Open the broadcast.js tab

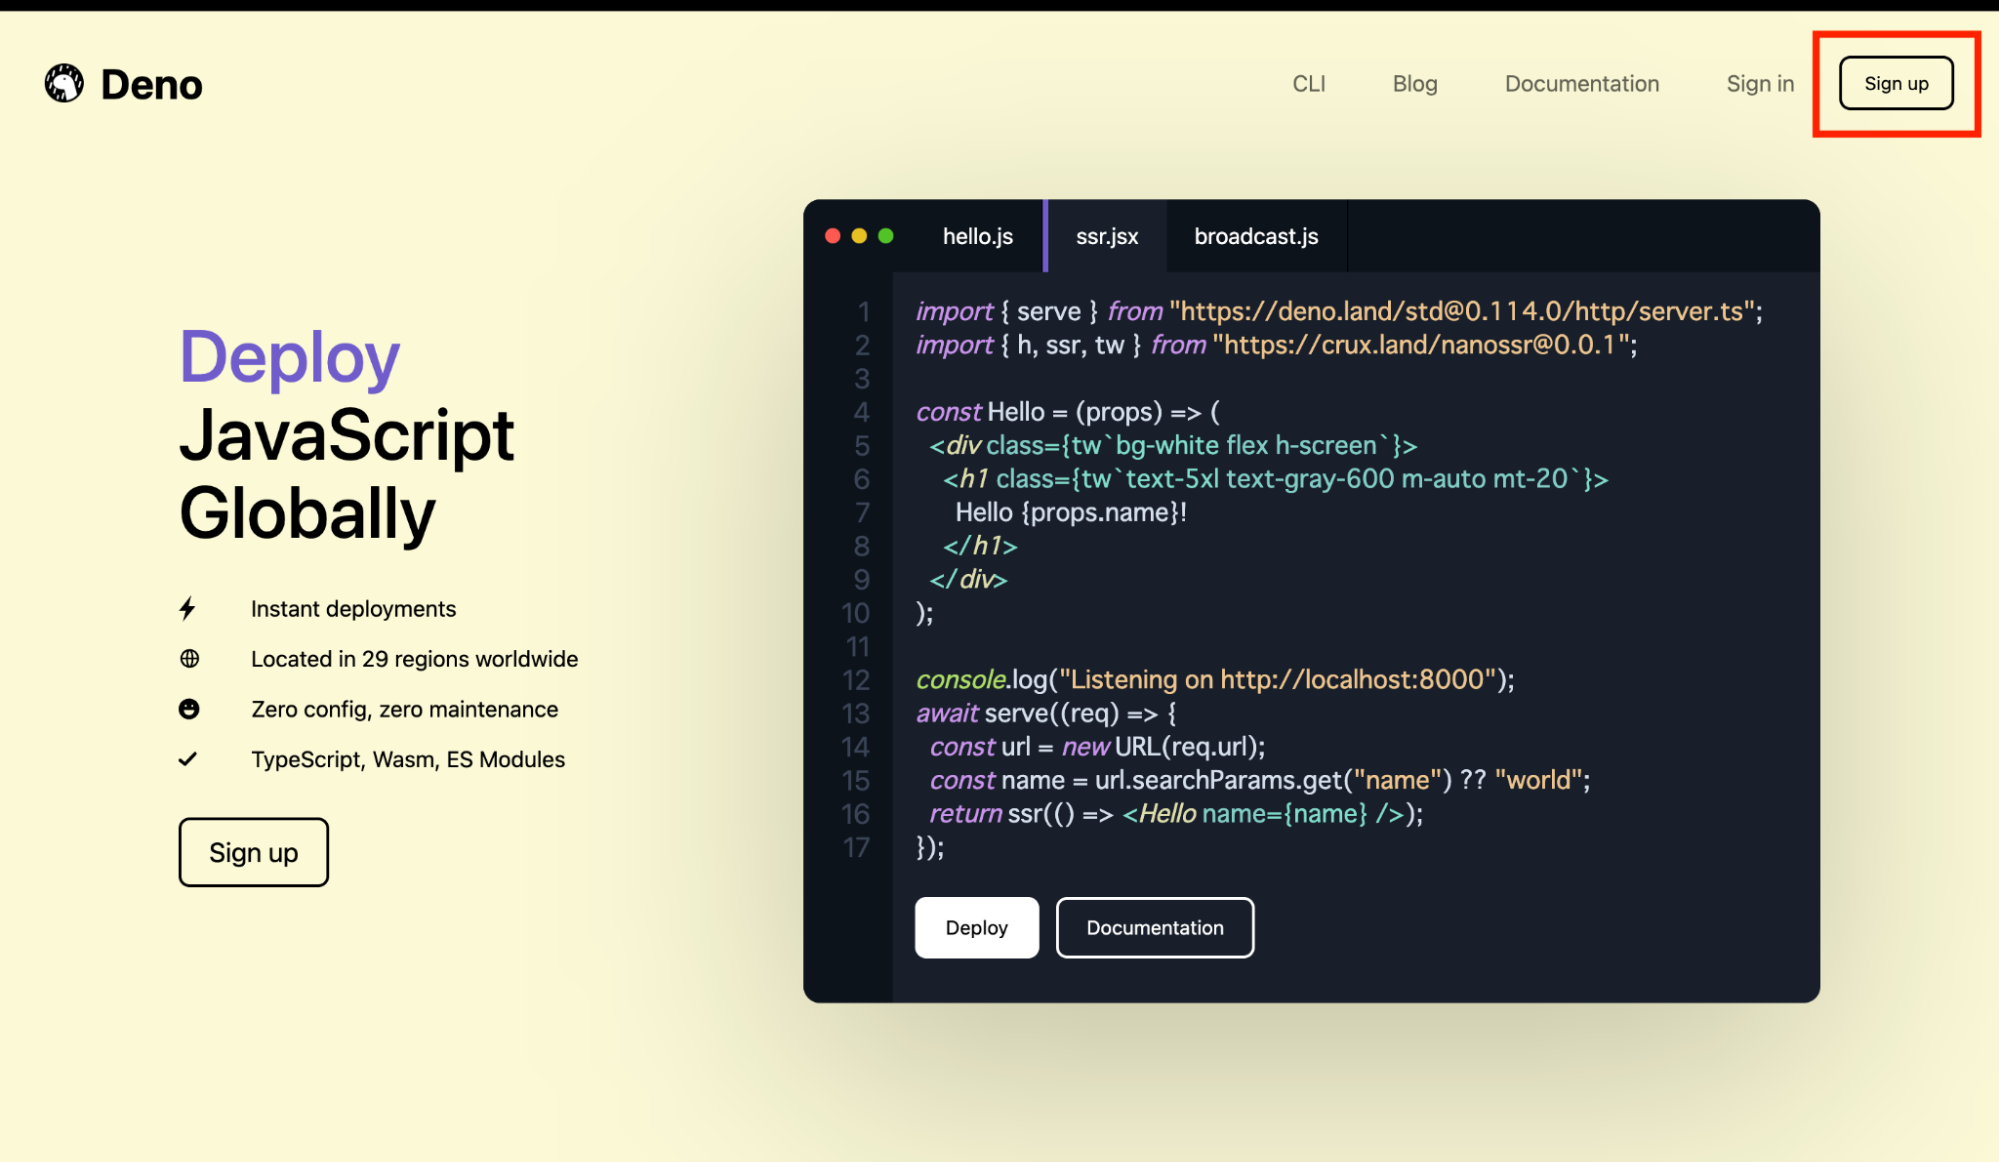click(1255, 237)
